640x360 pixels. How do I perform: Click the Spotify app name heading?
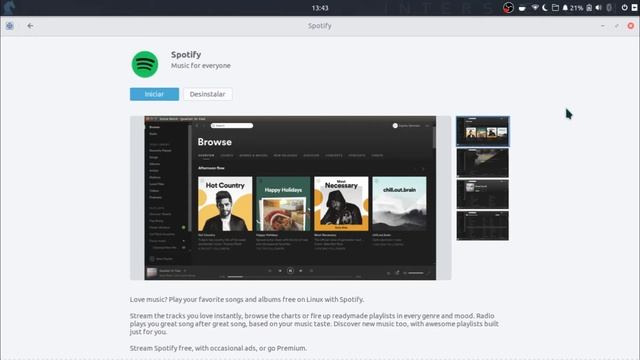186,54
